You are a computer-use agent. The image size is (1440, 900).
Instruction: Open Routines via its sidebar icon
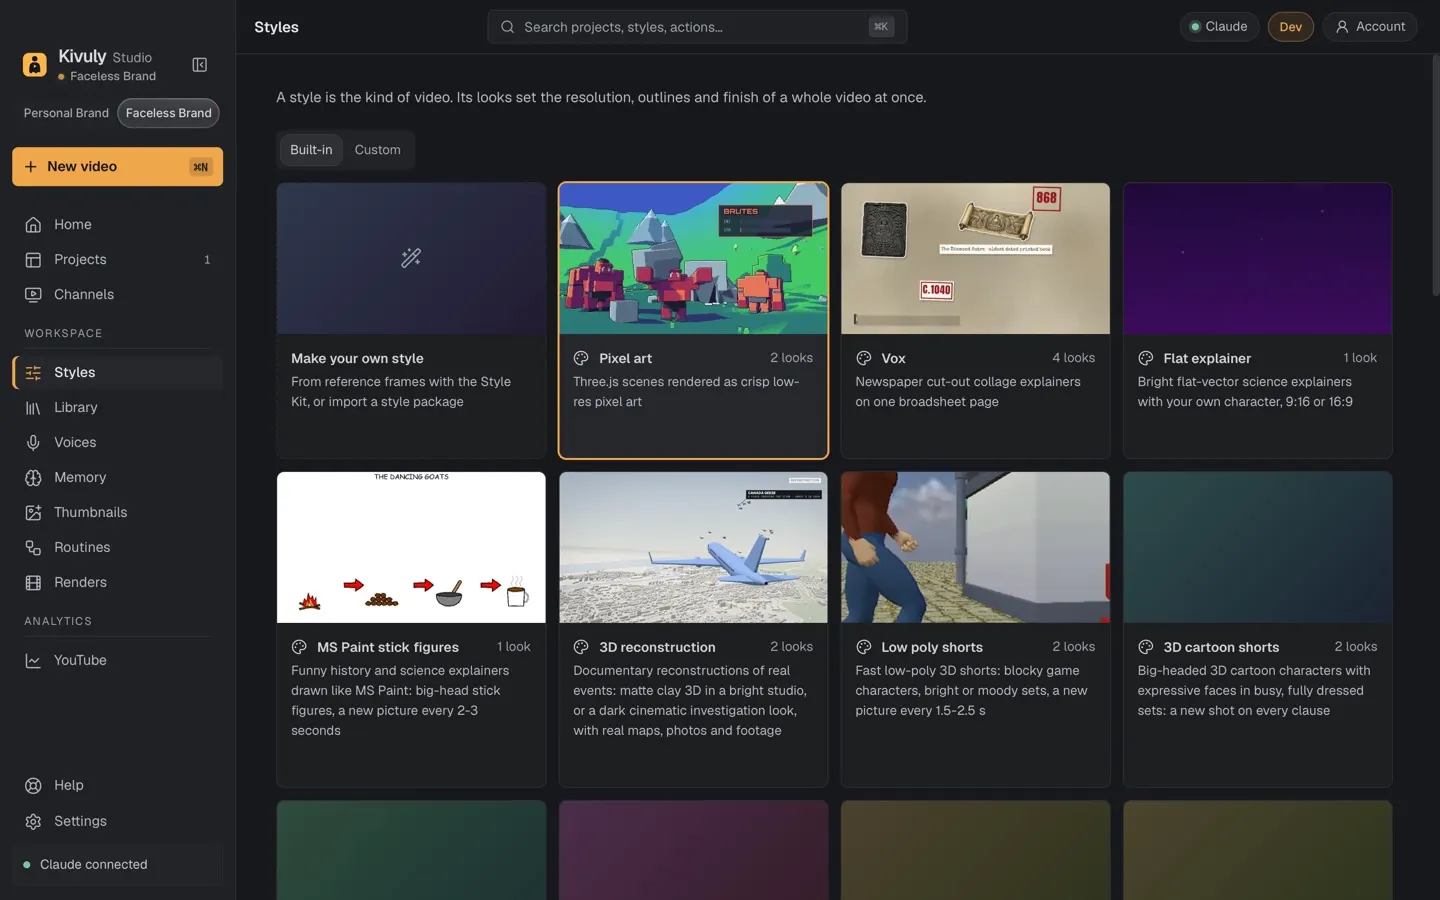pos(33,548)
